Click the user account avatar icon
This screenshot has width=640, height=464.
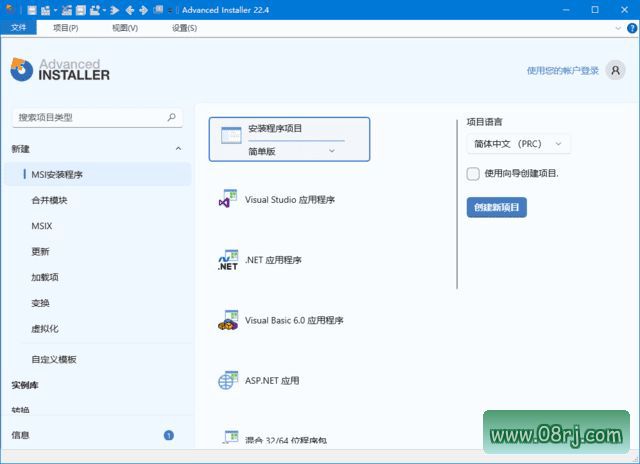(x=615, y=71)
